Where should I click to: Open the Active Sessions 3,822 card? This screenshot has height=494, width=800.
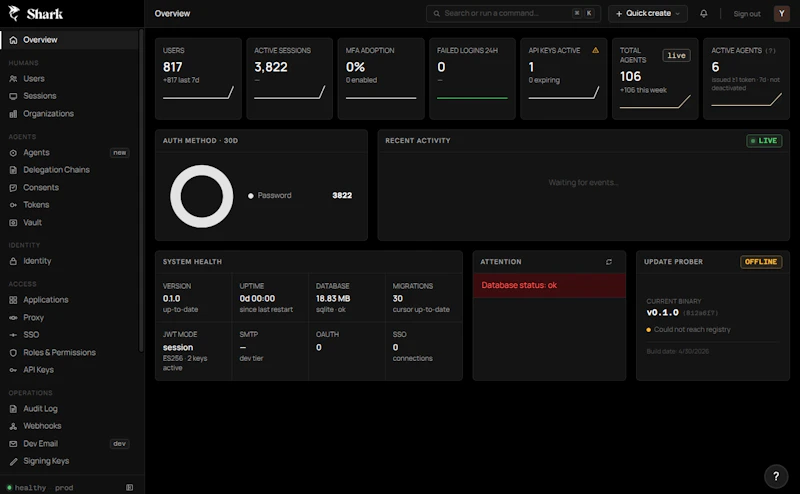[289, 79]
